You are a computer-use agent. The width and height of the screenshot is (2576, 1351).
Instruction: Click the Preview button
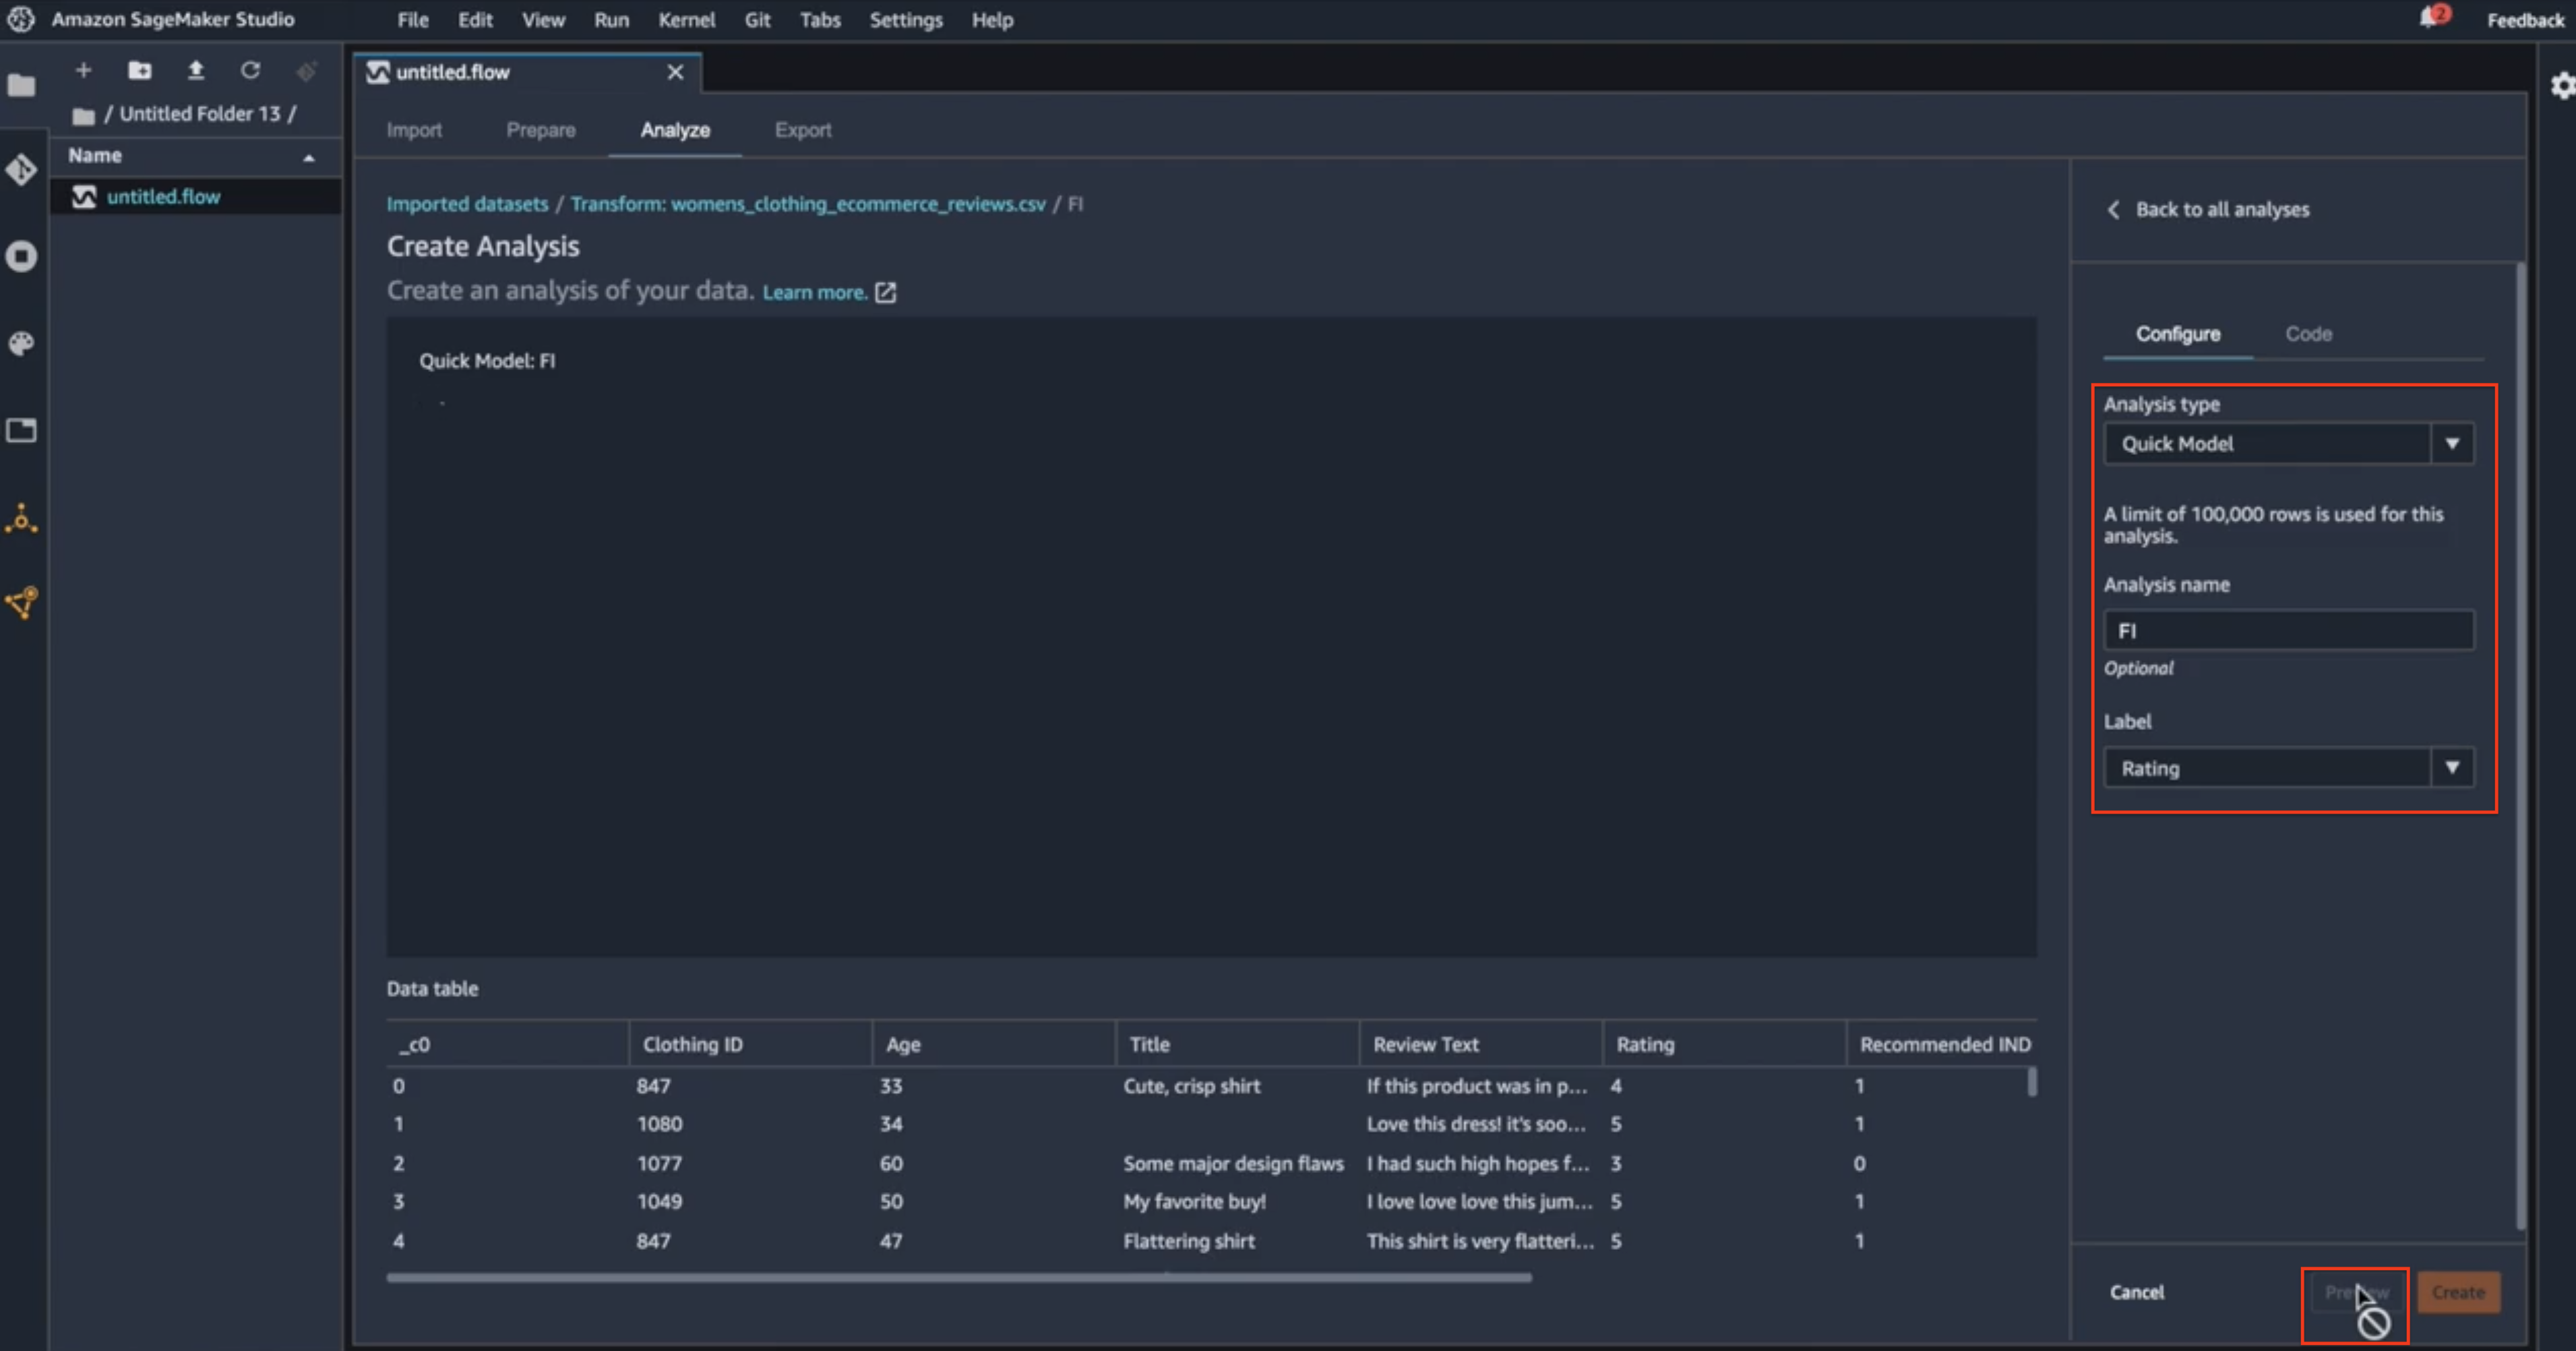(2356, 1292)
